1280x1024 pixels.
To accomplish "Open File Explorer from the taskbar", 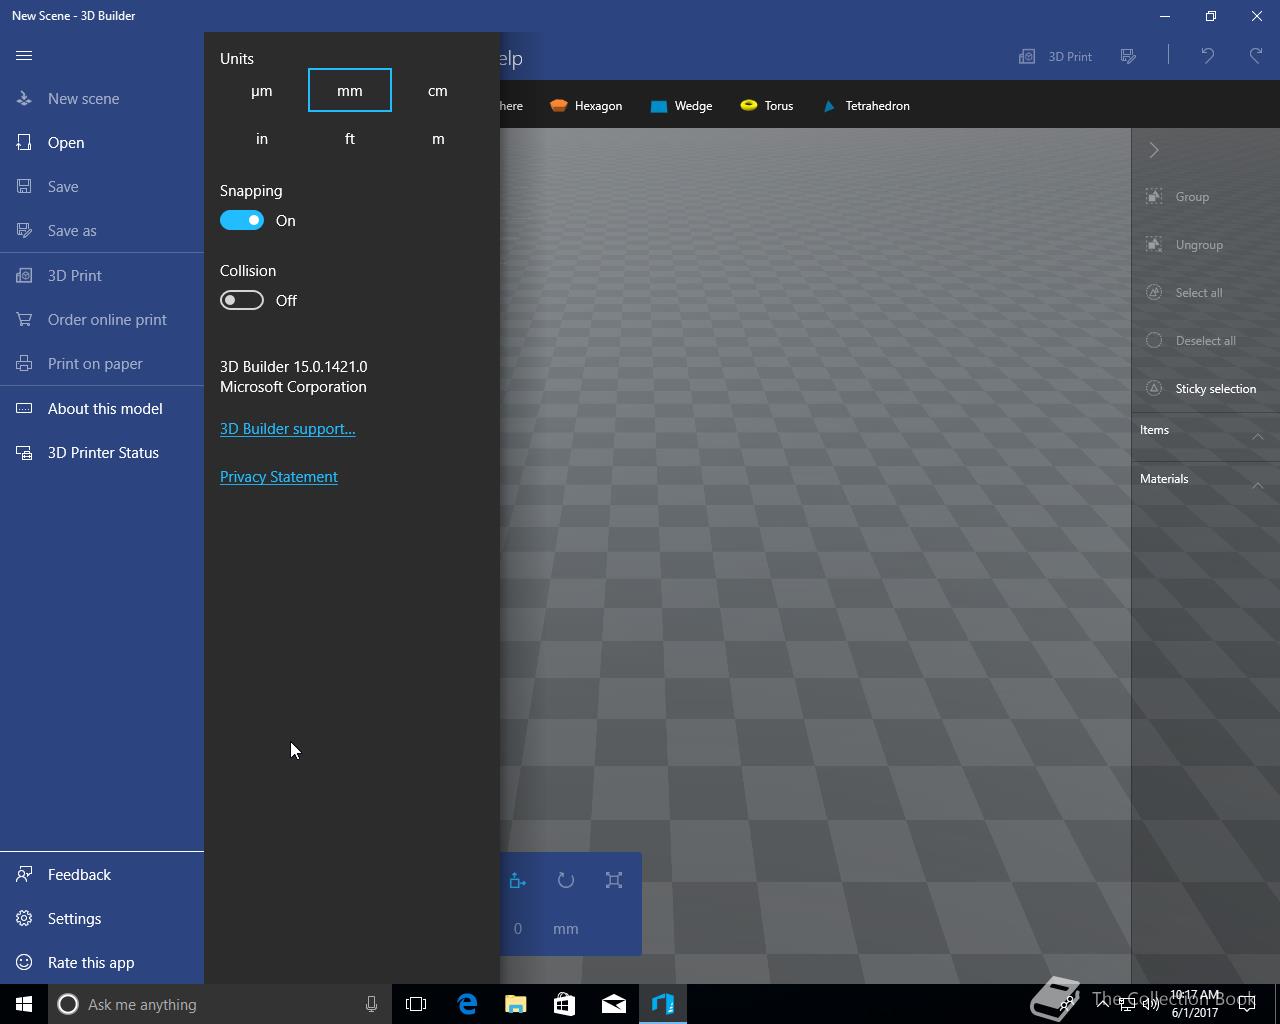I will tap(515, 1004).
